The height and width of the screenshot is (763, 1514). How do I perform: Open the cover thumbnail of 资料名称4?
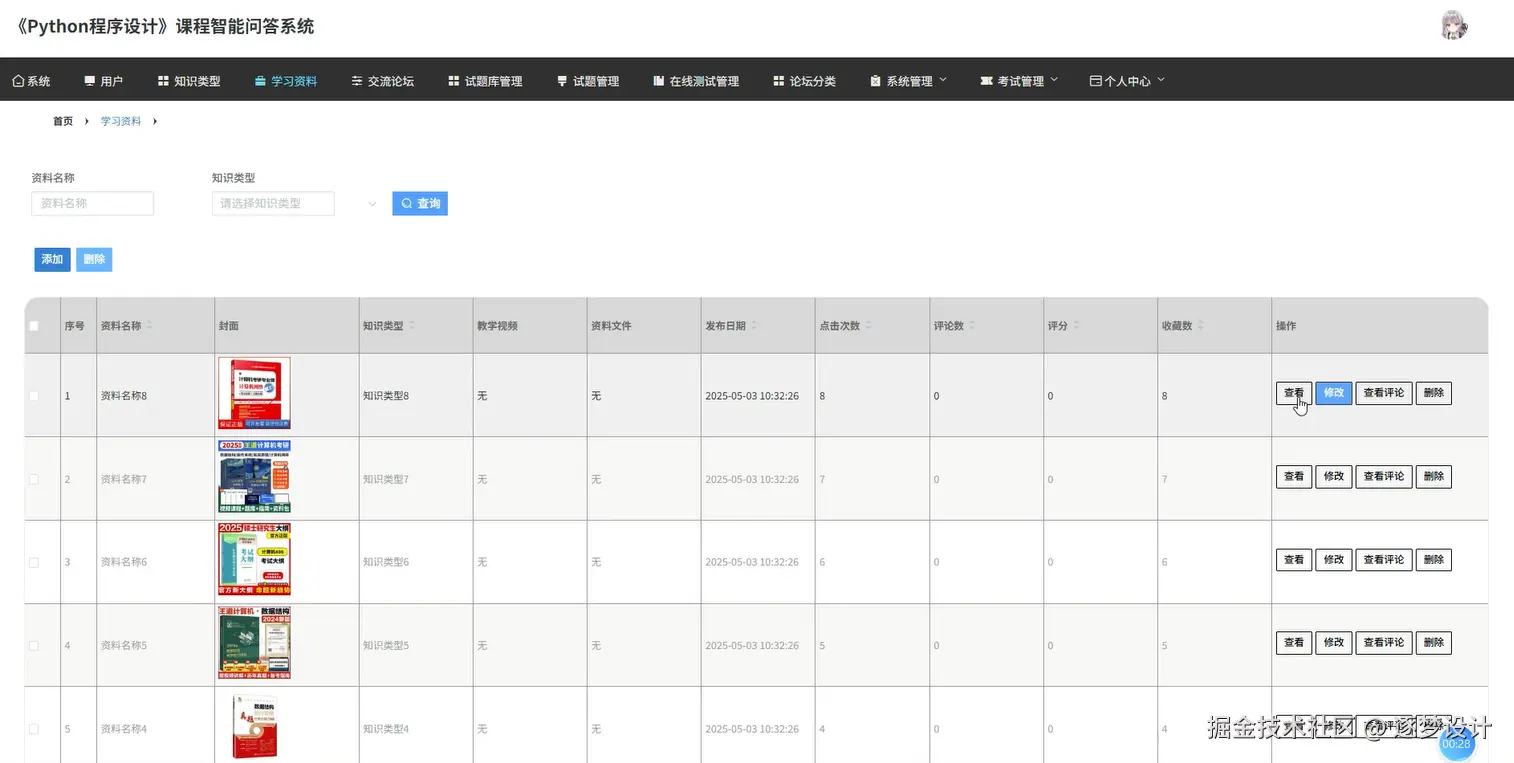pos(254,726)
